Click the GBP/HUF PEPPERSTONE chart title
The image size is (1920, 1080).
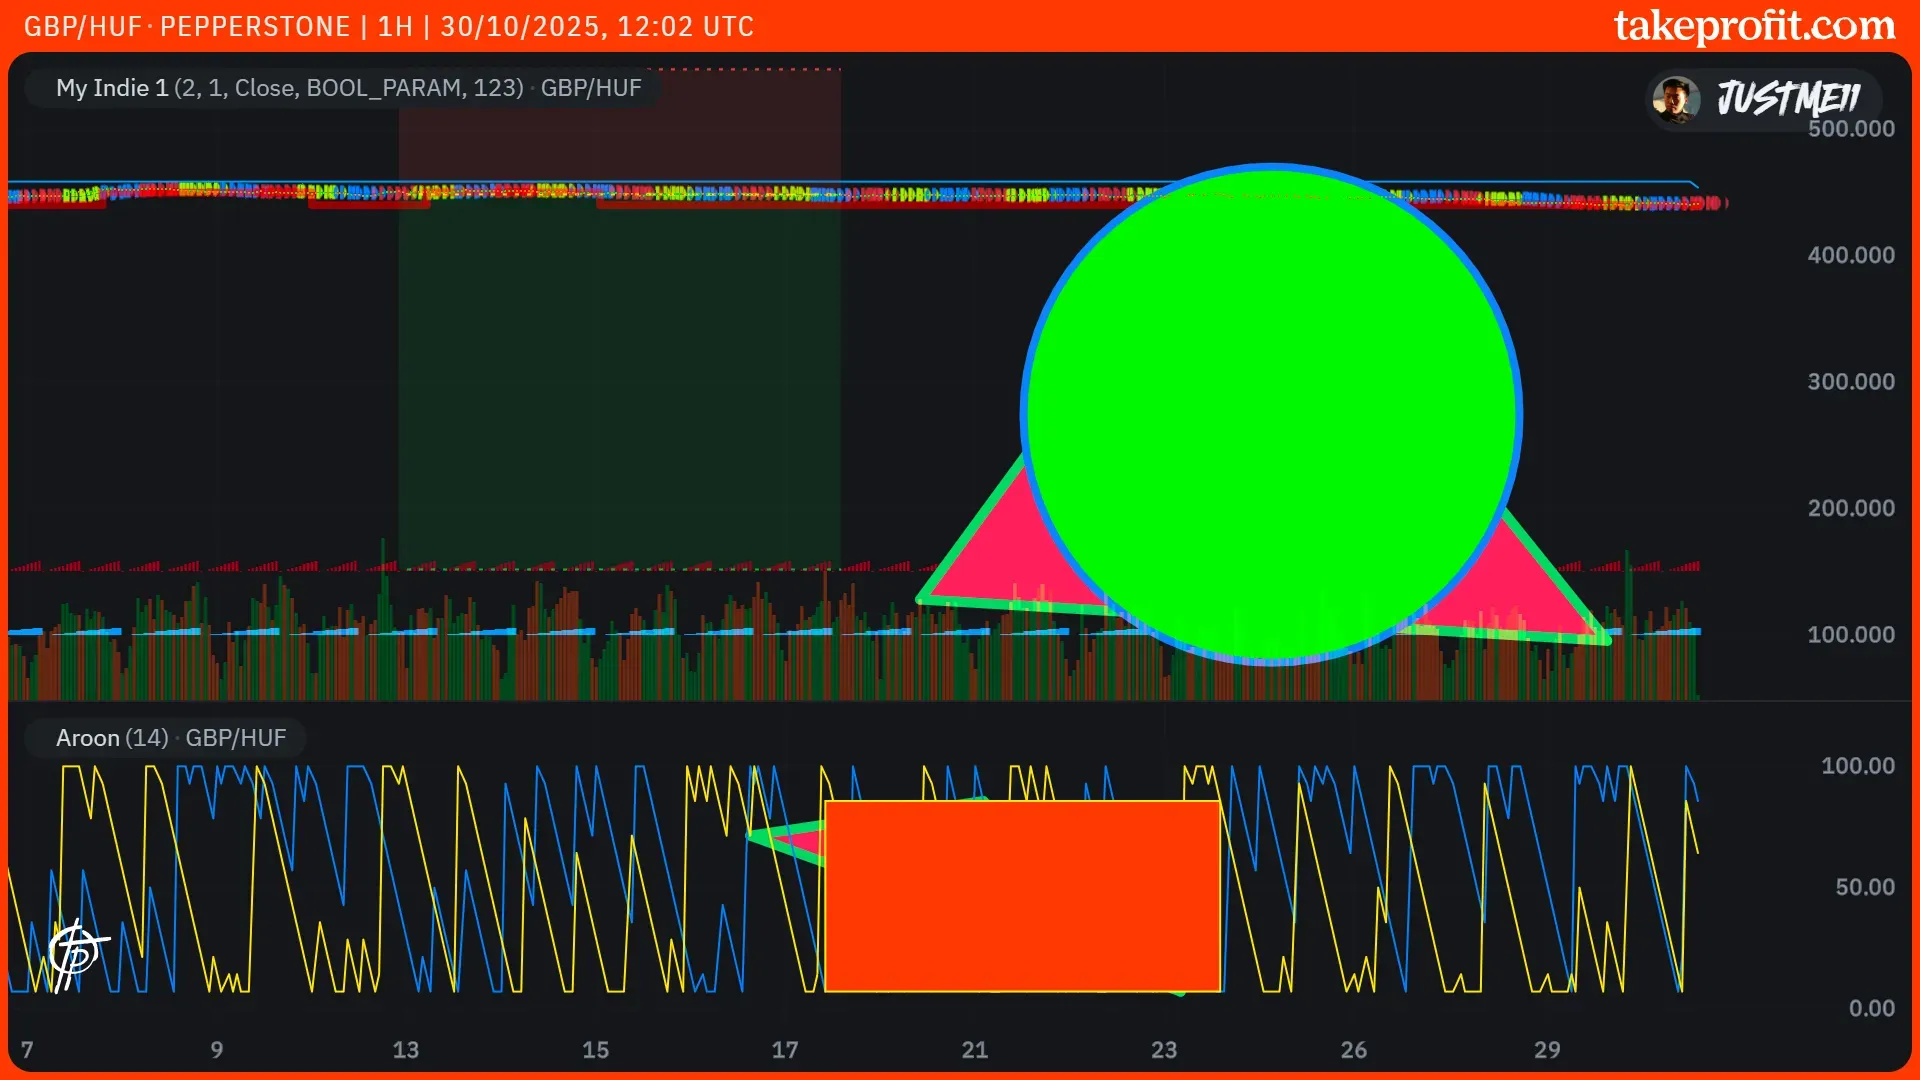187,27
